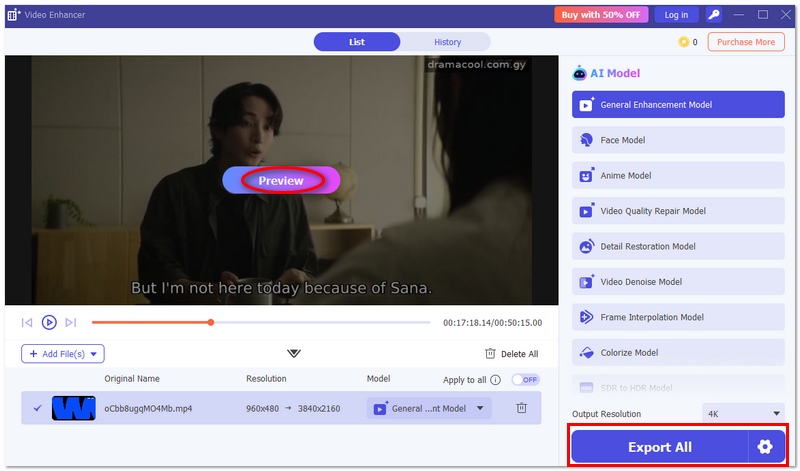
Task: Click the Preview button on video
Action: tap(281, 181)
